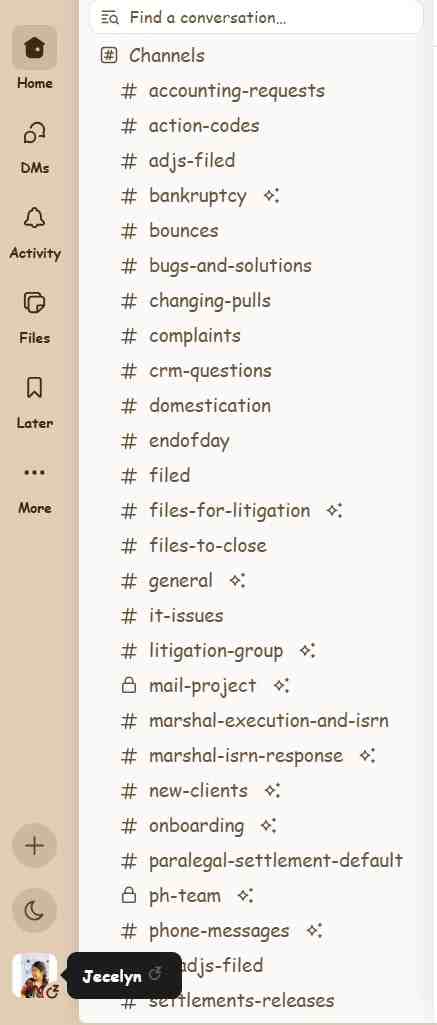Click into the Find a conversation field
Image resolution: width=437 pixels, height=1025 pixels.
[x=256, y=17]
